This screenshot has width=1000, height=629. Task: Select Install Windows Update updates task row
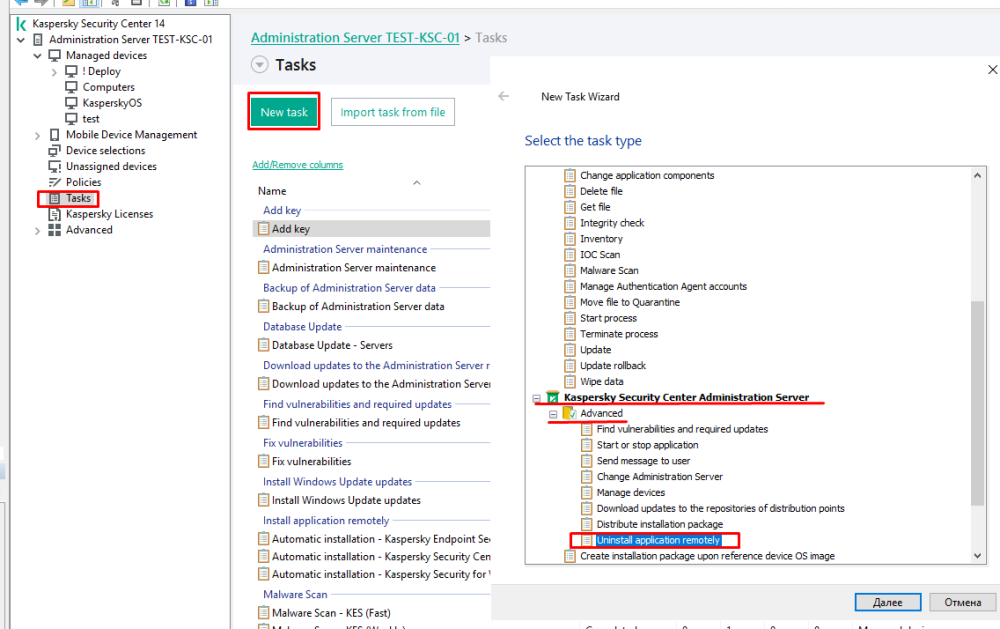346,501
